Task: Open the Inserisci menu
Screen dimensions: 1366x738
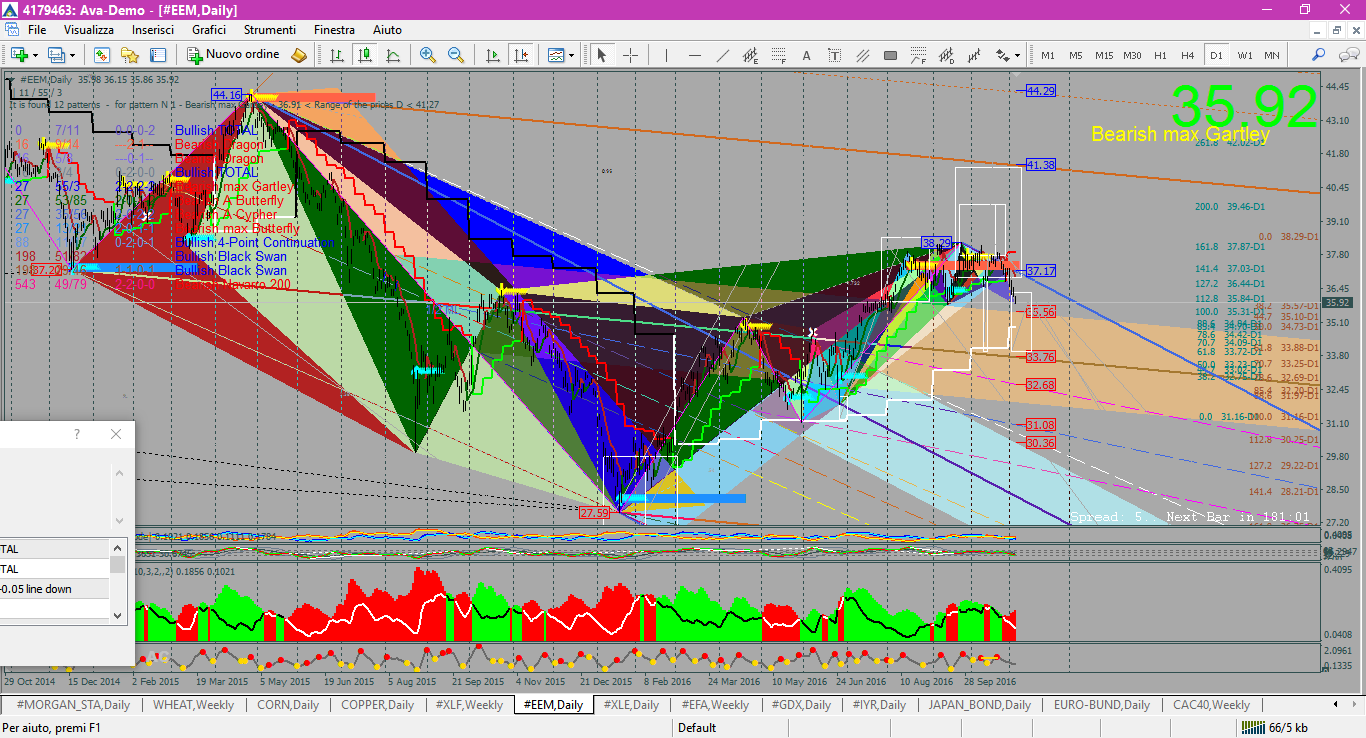Action: pyautogui.click(x=153, y=30)
